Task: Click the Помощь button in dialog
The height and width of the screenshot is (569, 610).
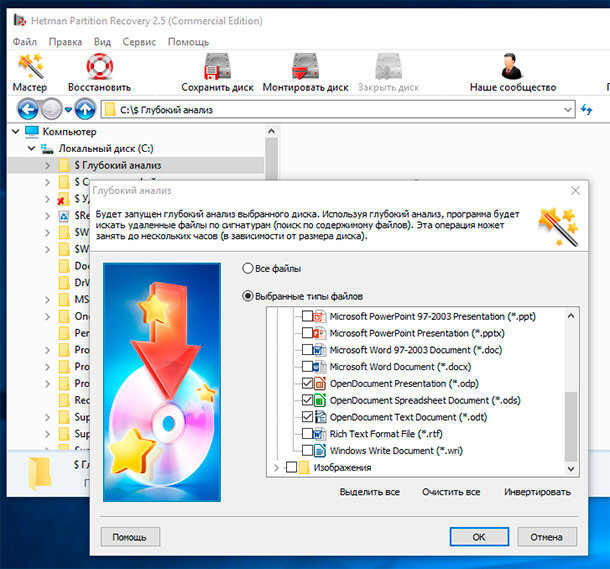Action: click(x=130, y=537)
